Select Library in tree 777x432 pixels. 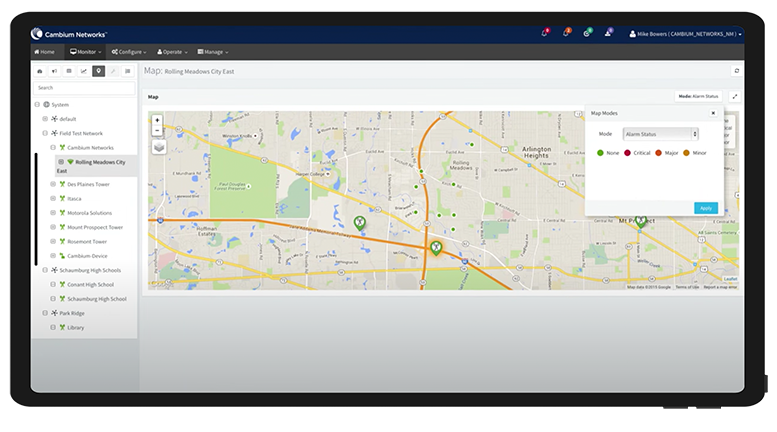coord(76,327)
